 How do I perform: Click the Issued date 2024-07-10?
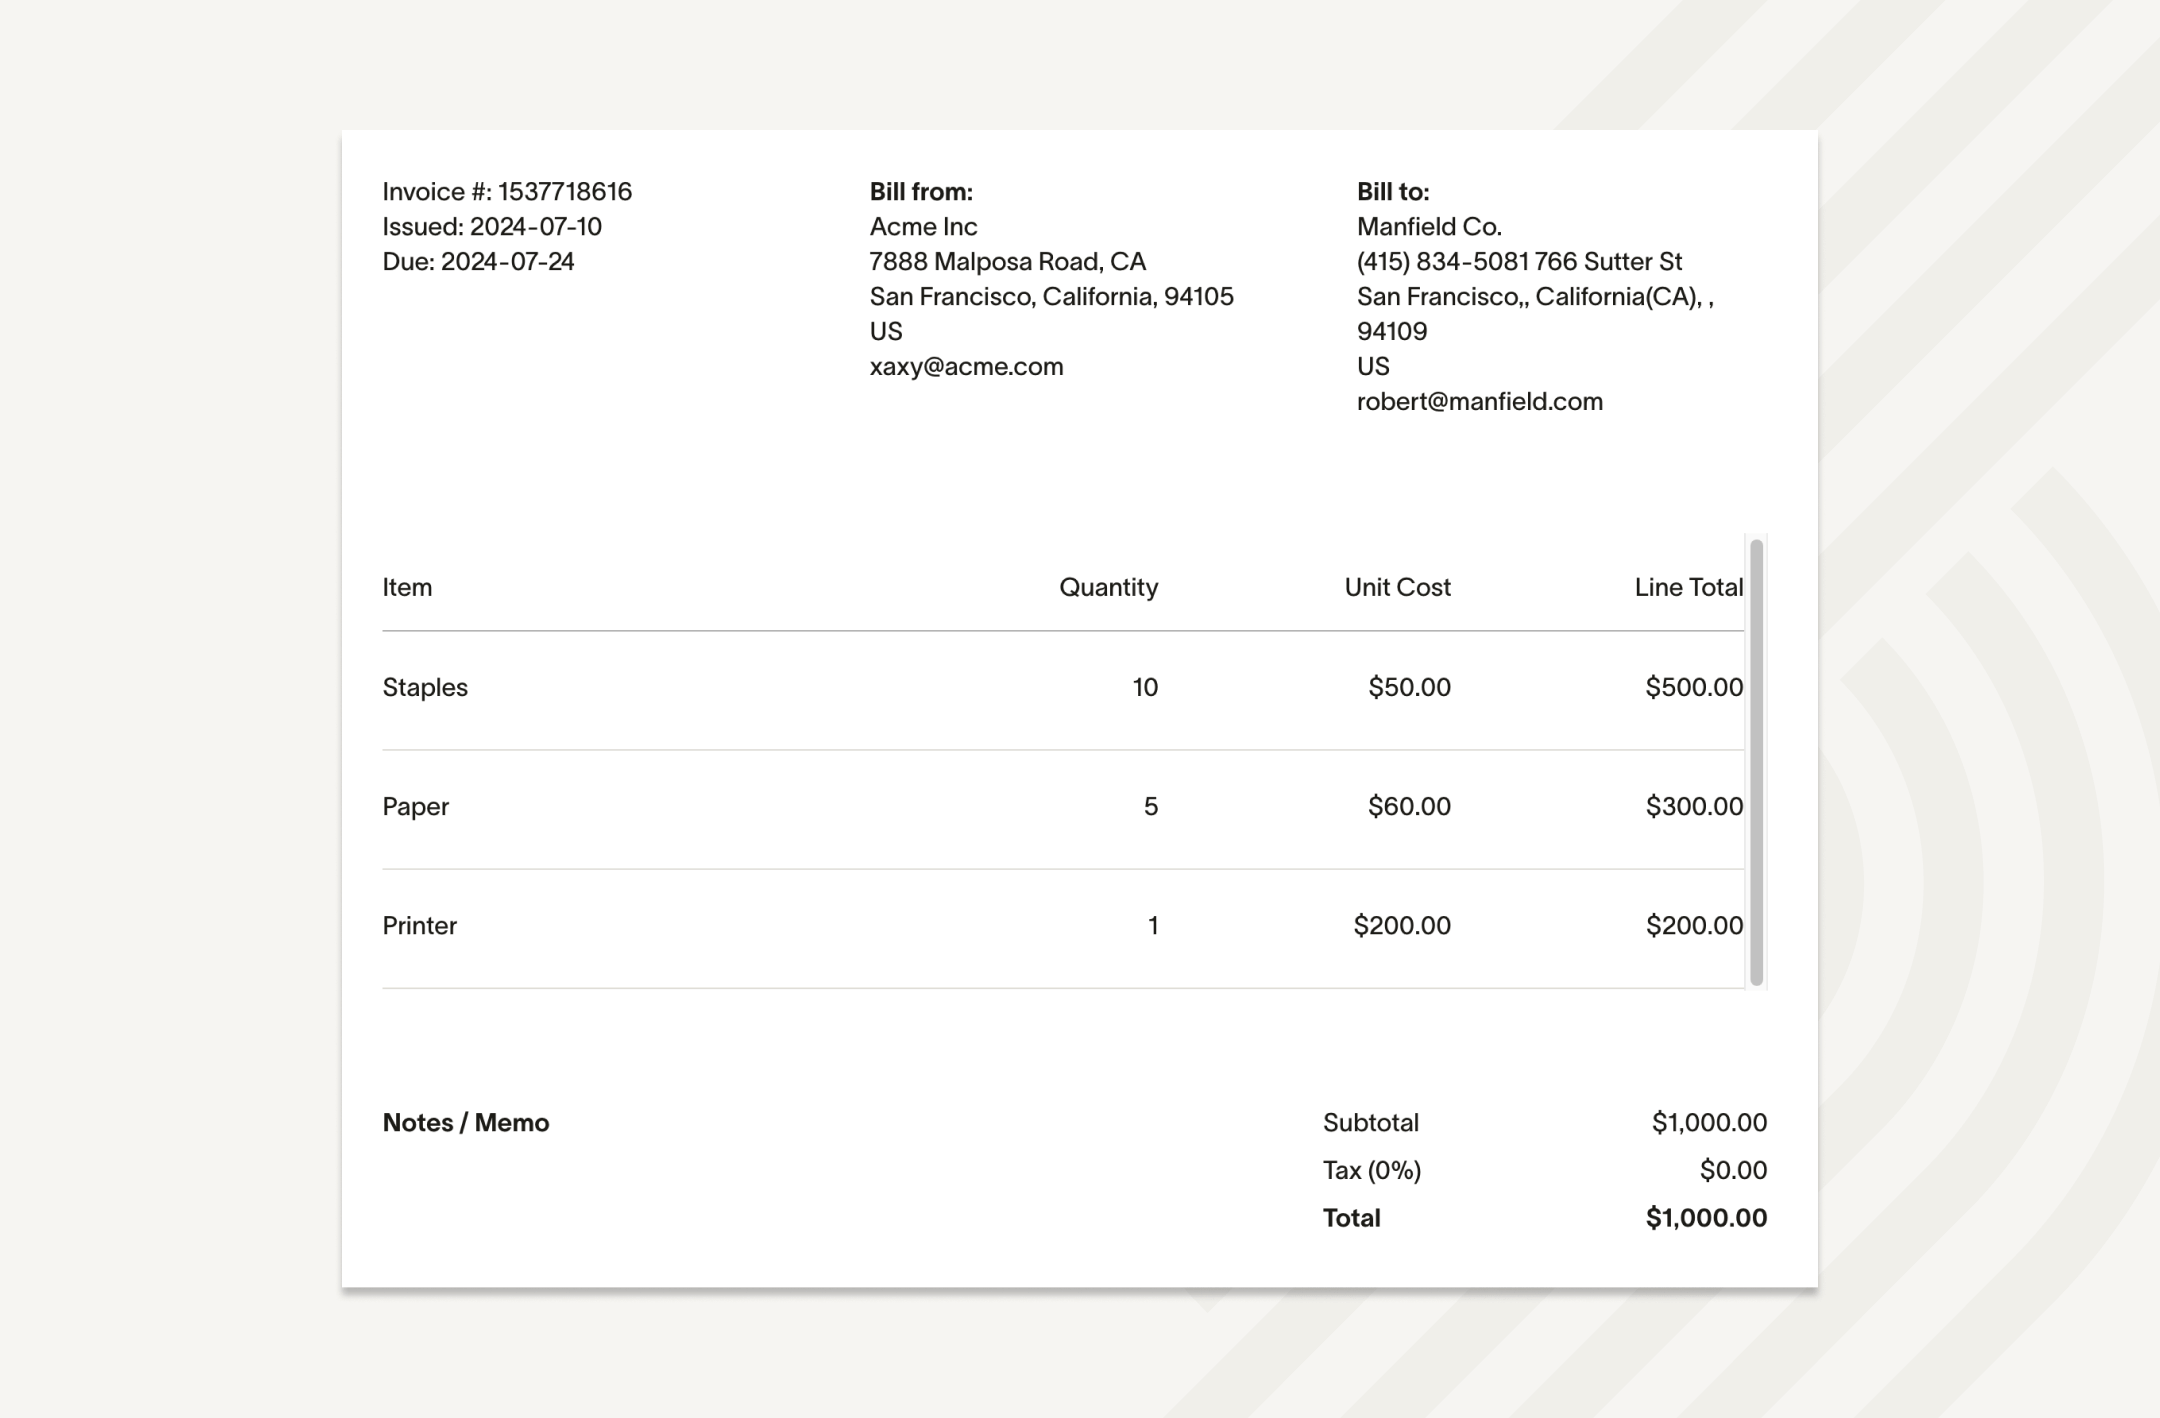coord(536,226)
